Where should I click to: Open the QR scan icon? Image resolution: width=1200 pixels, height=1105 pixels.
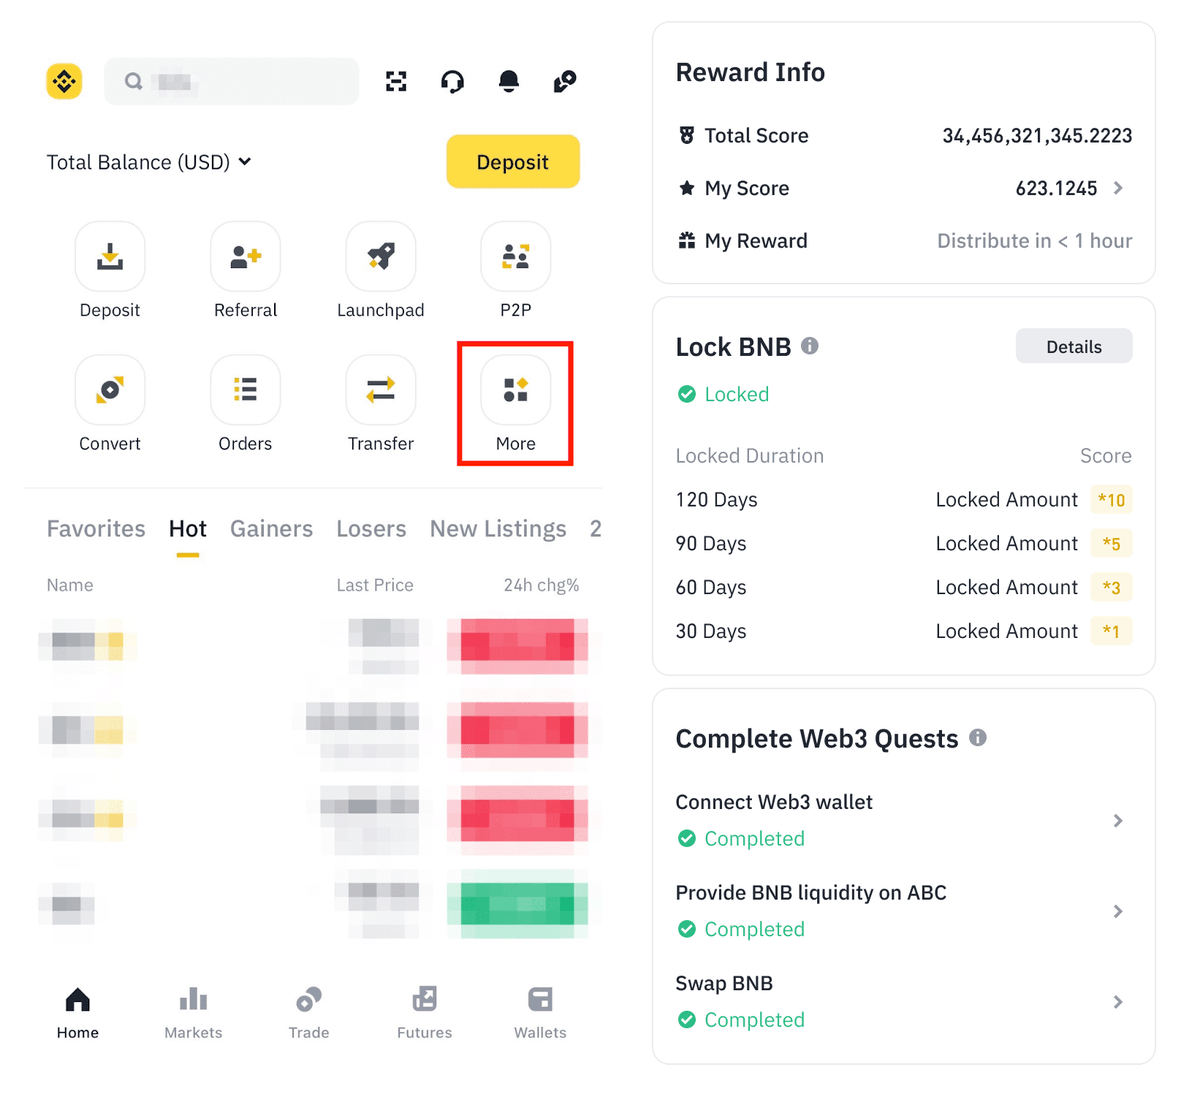coord(396,81)
